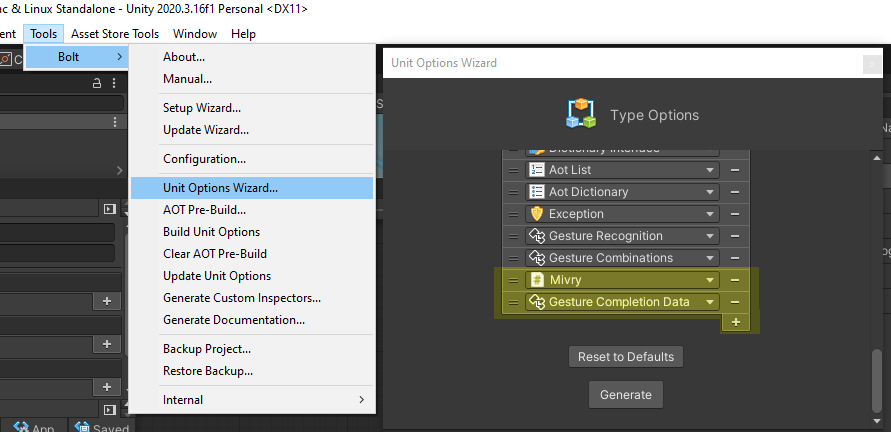Open Gesture Completion Data type dropdown
891x432 pixels.
[622, 302]
